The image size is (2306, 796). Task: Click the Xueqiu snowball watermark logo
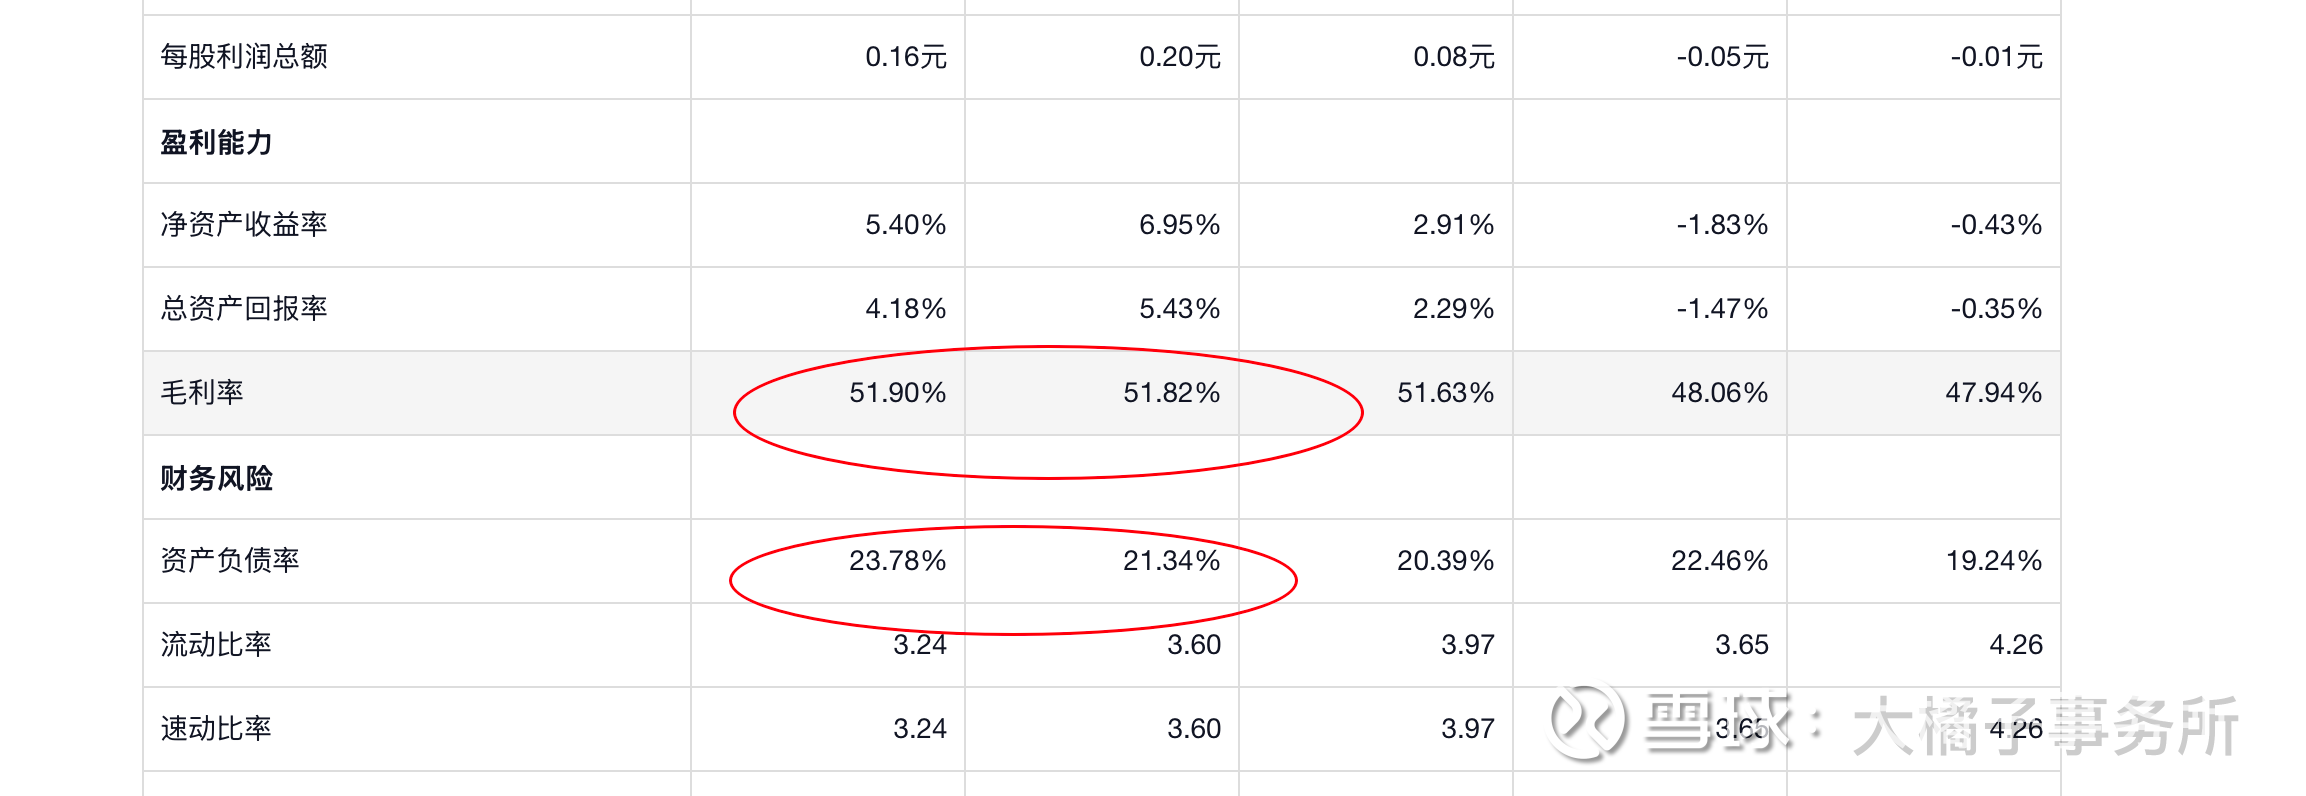coord(1588,722)
